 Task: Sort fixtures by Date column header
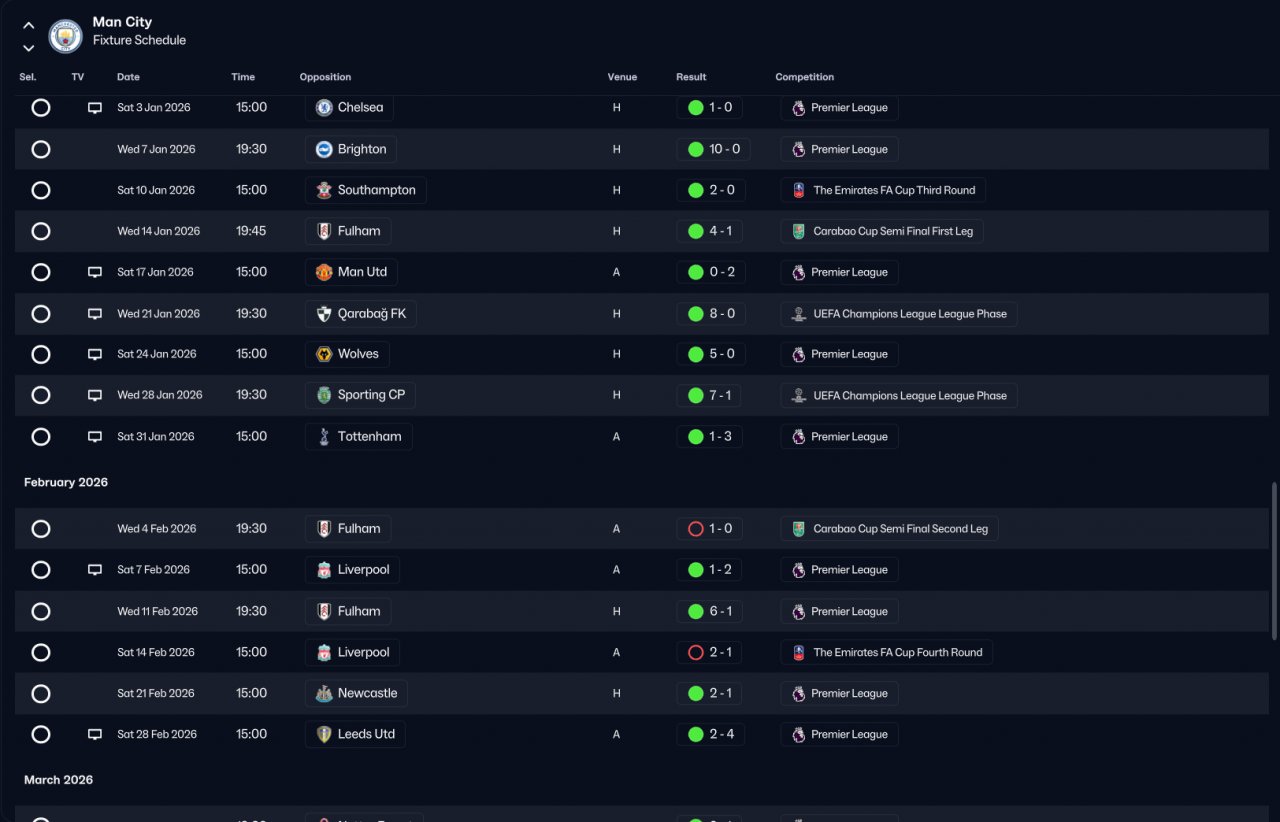[128, 77]
